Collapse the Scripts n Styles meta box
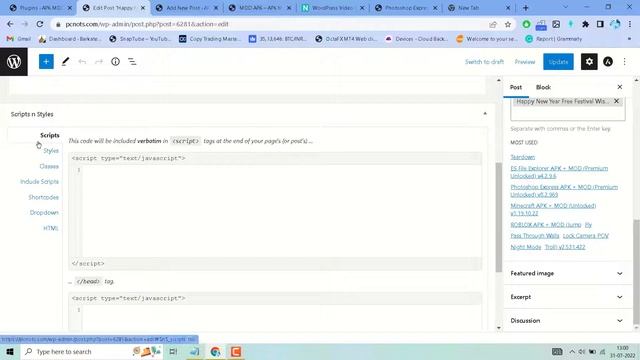640x360 pixels. click(x=485, y=114)
